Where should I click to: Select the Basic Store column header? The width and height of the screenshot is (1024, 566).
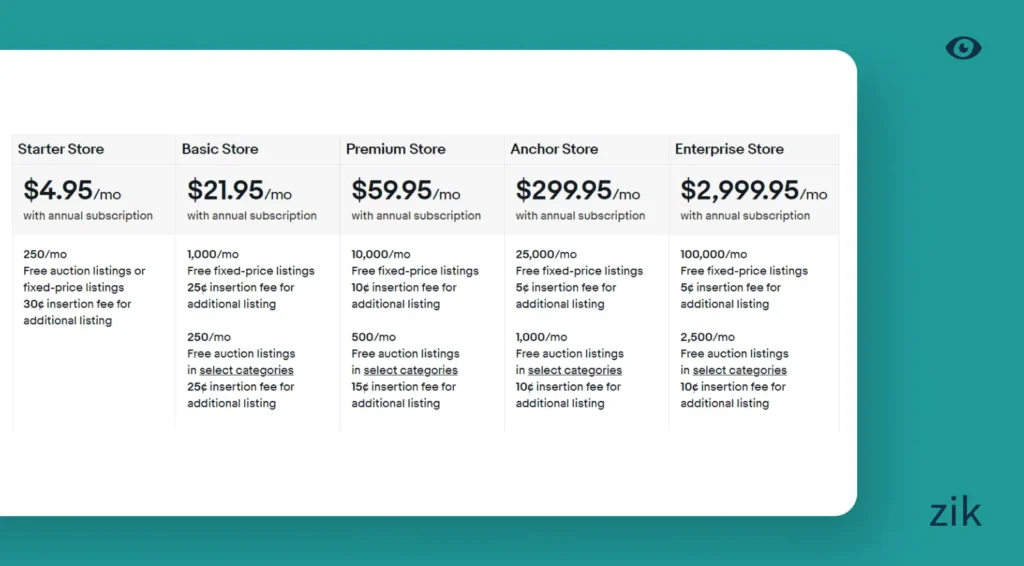tap(220, 149)
